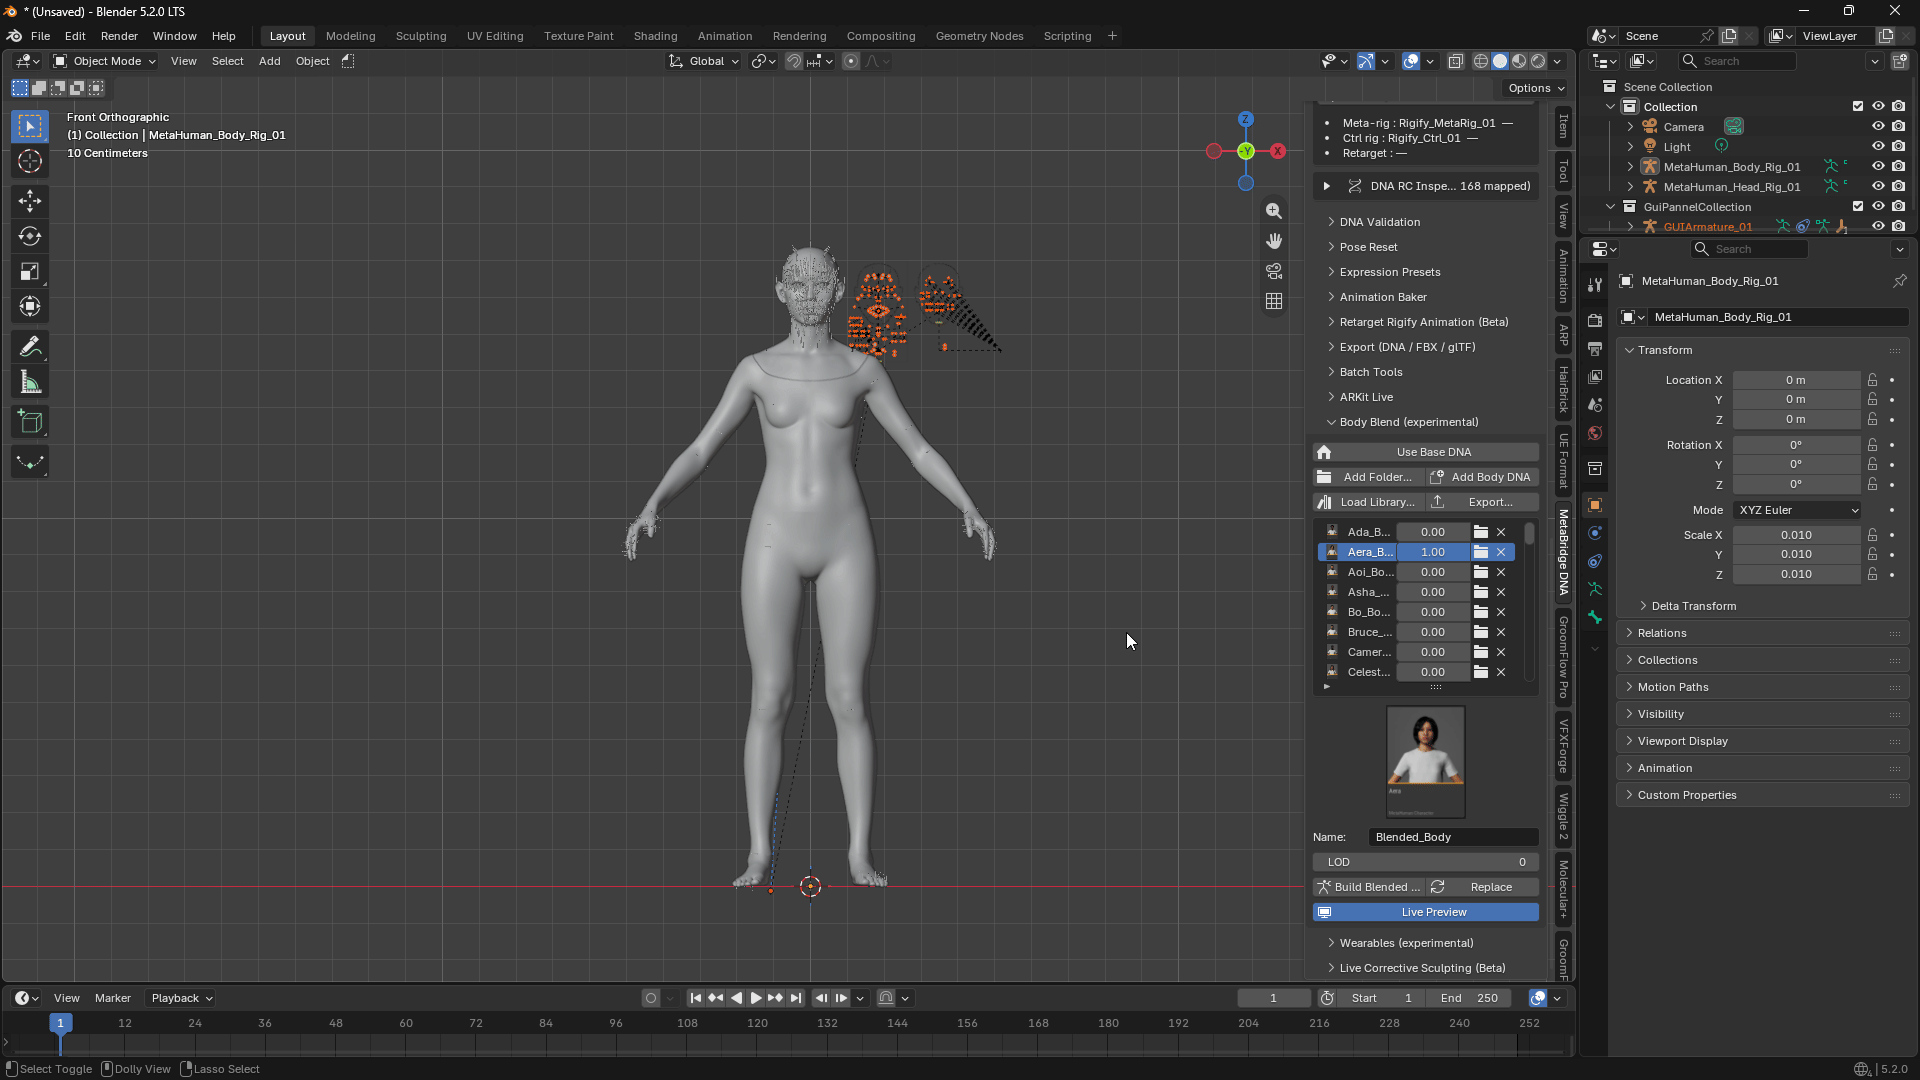The width and height of the screenshot is (1920, 1080).
Task: Remove the Asha_... body entry
Action: 1501,592
